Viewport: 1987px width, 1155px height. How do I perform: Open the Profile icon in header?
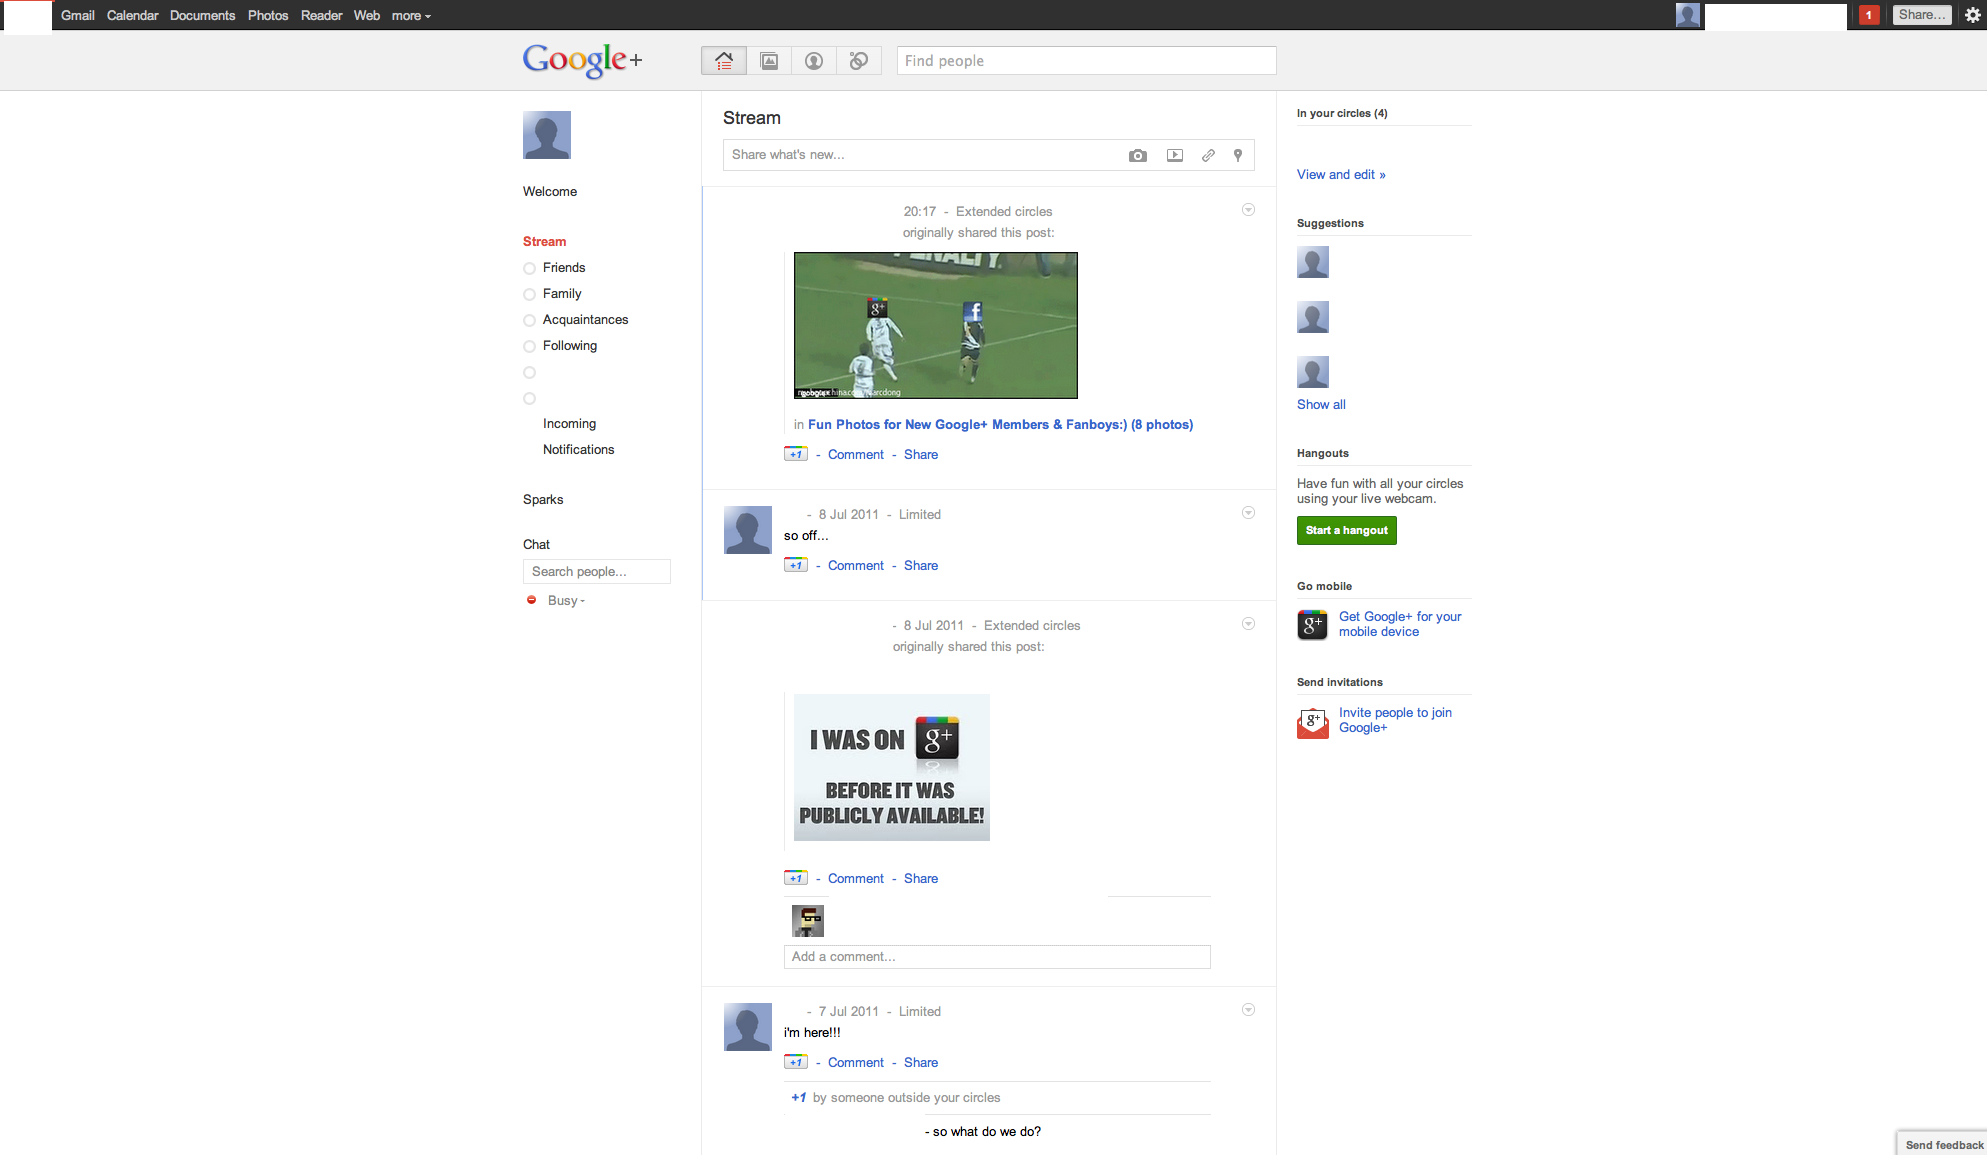(814, 61)
